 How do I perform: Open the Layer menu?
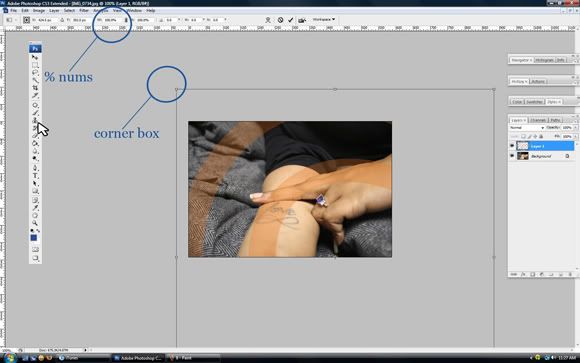pyautogui.click(x=54, y=11)
